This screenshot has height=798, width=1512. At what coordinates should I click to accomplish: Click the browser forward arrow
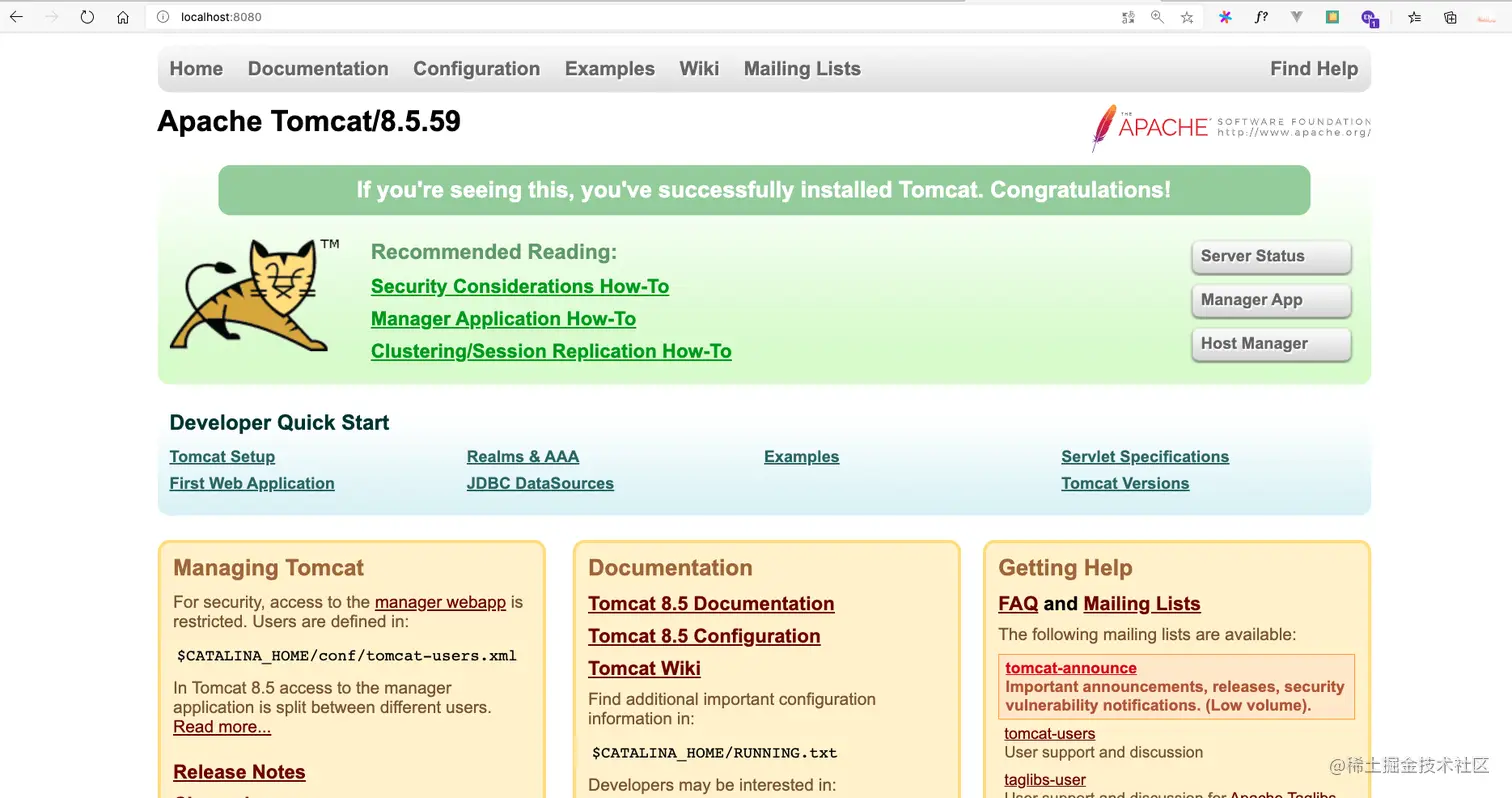52,17
